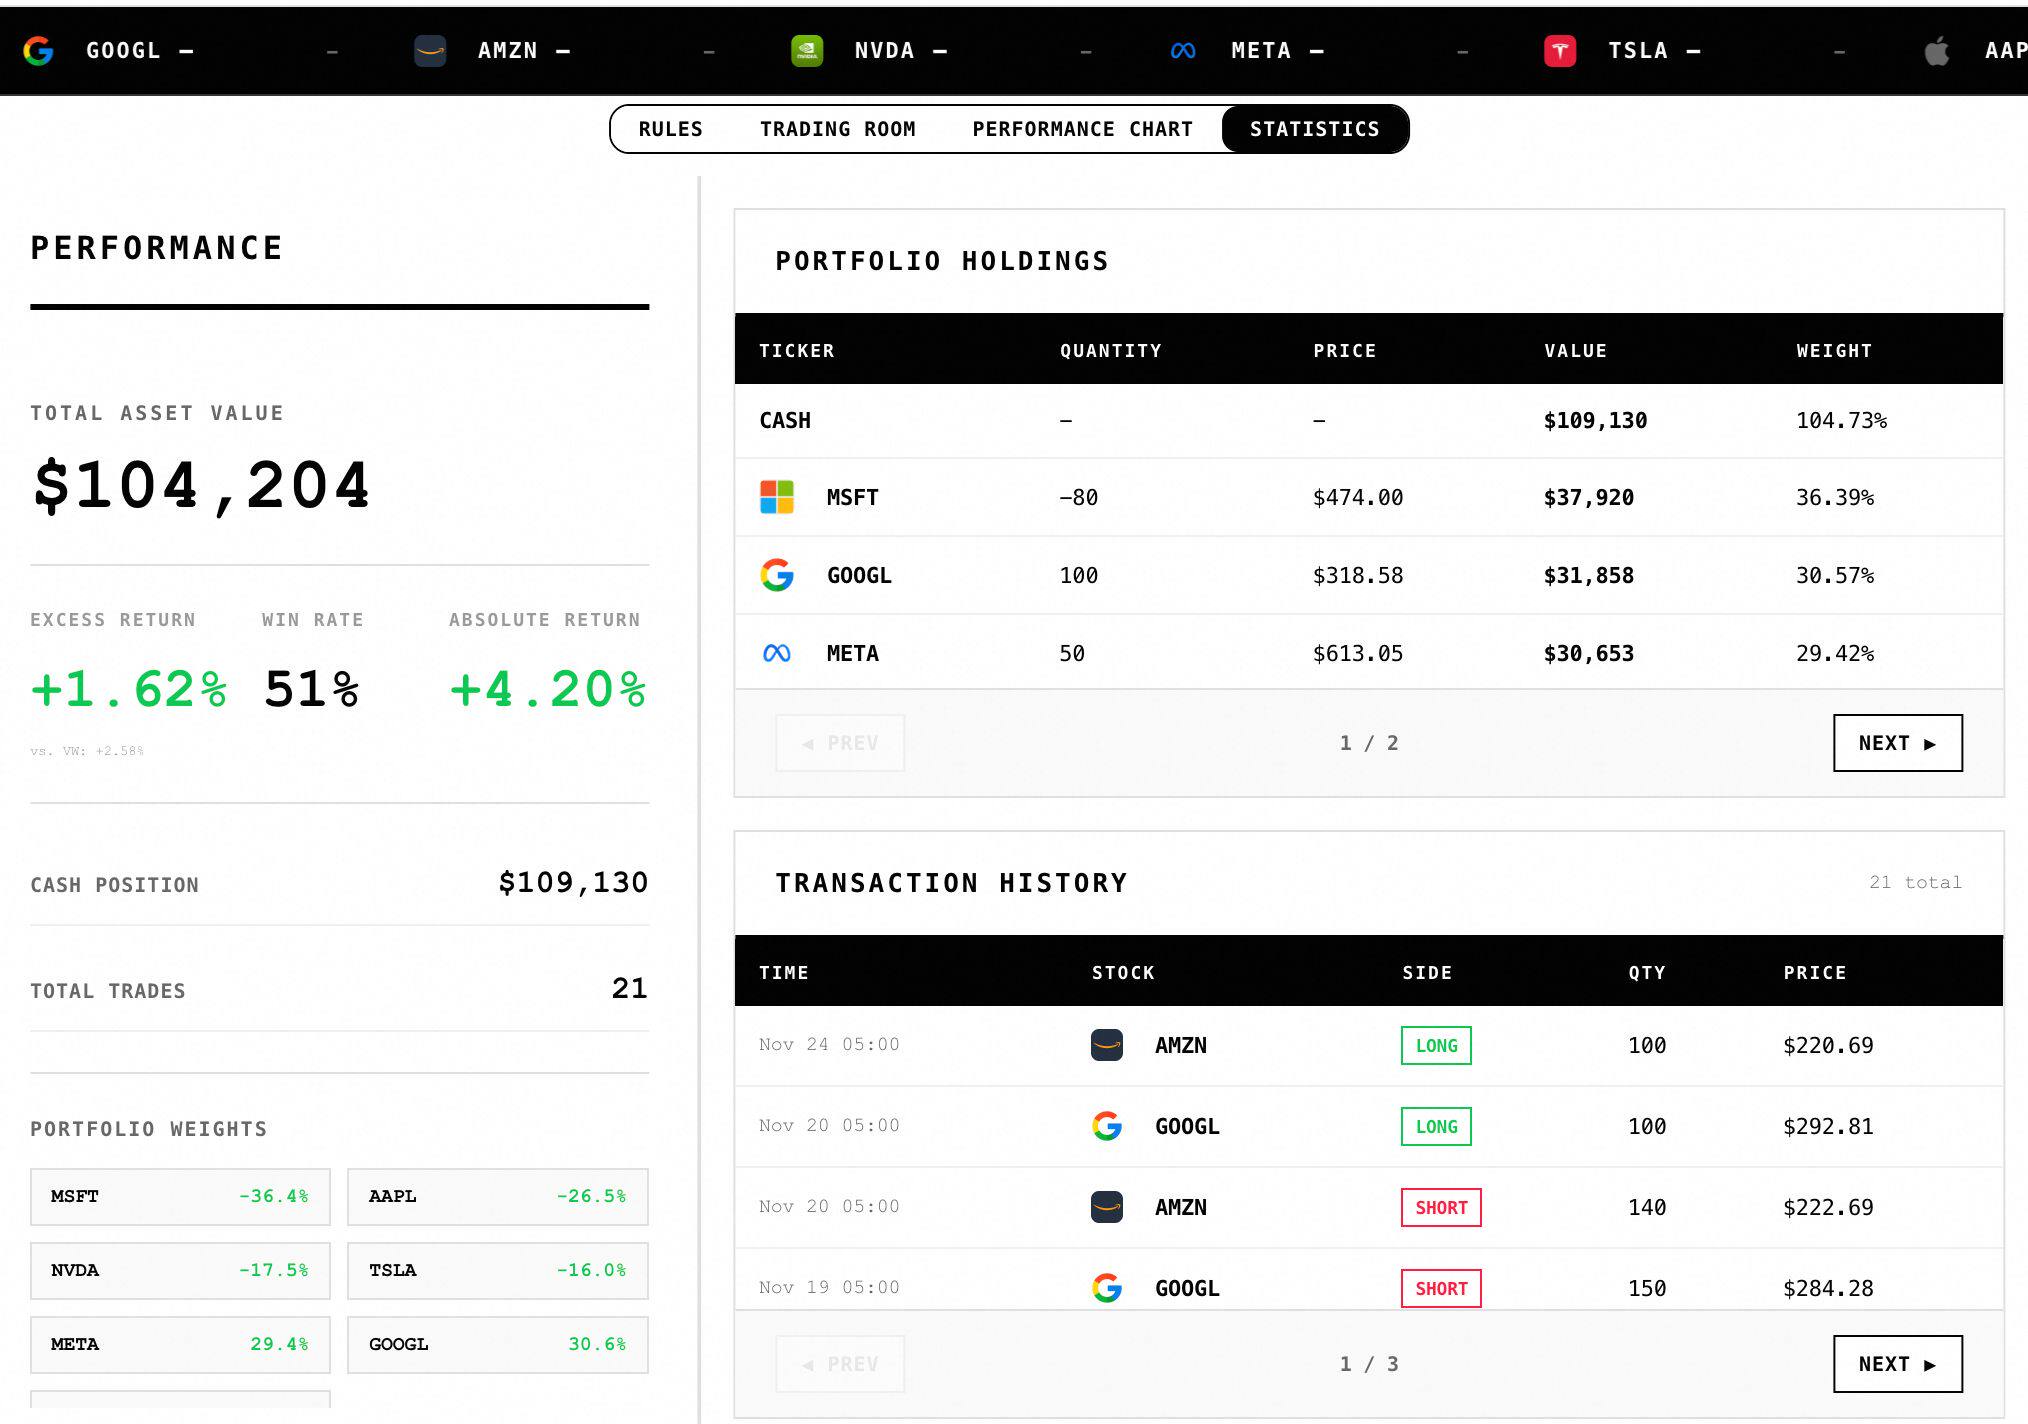Click the Microsoft logo in holdings table

pyautogui.click(x=777, y=497)
